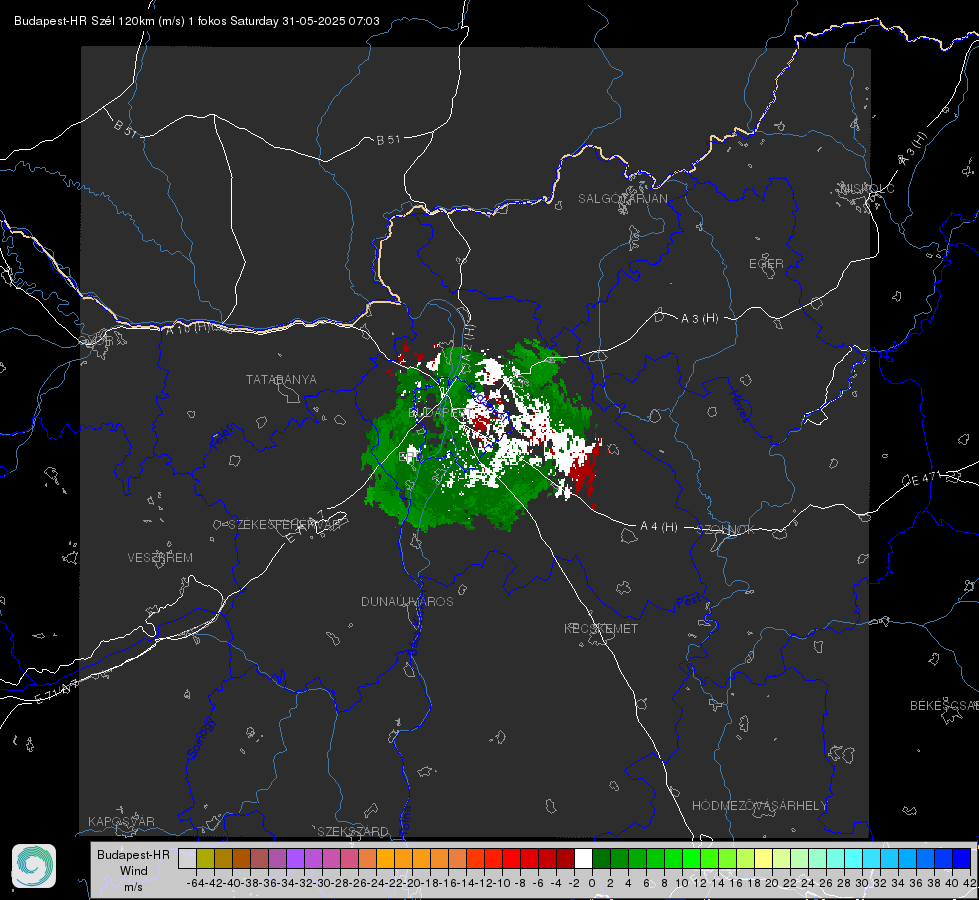This screenshot has height=900, width=979.
Task: Click the KAPOSVÁR city label
Action: [121, 821]
